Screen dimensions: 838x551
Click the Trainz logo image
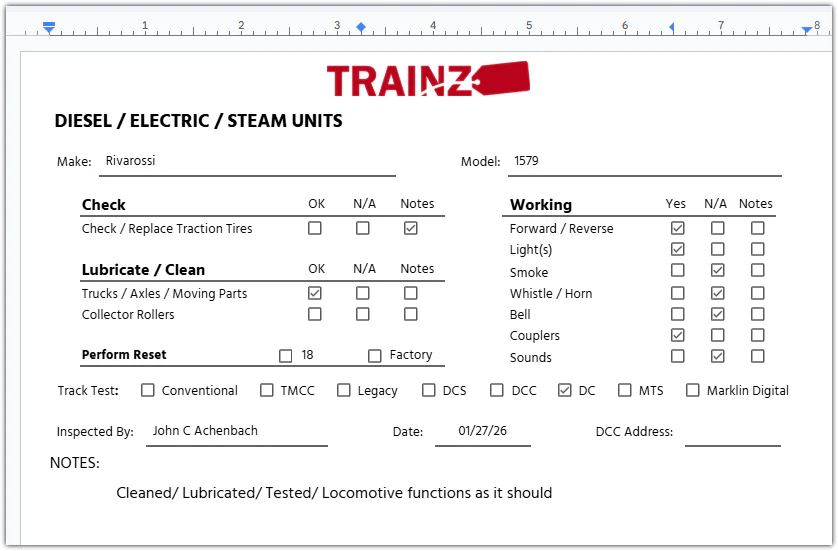(x=427, y=79)
